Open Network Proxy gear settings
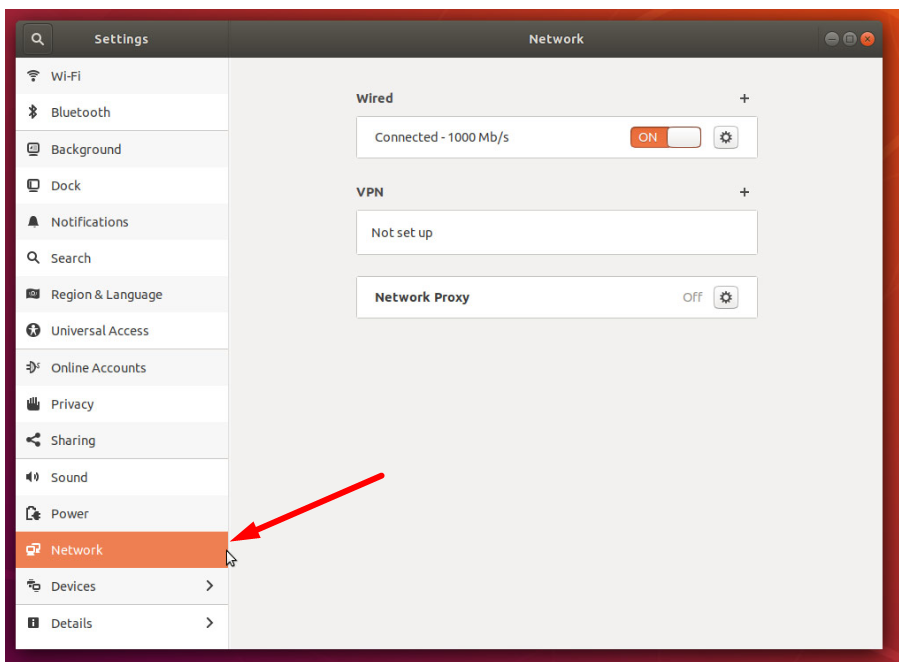Image resolution: width=899 pixels, height=662 pixels. [726, 297]
